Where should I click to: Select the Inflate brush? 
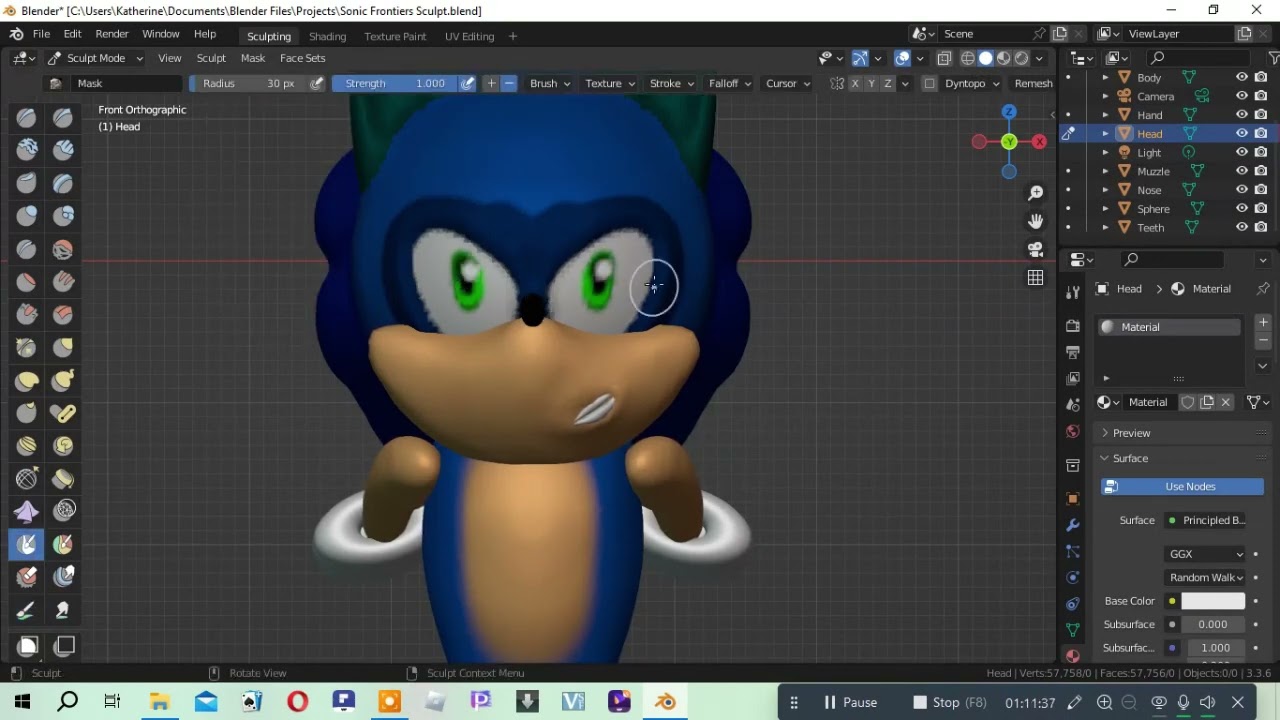[x=27, y=216]
